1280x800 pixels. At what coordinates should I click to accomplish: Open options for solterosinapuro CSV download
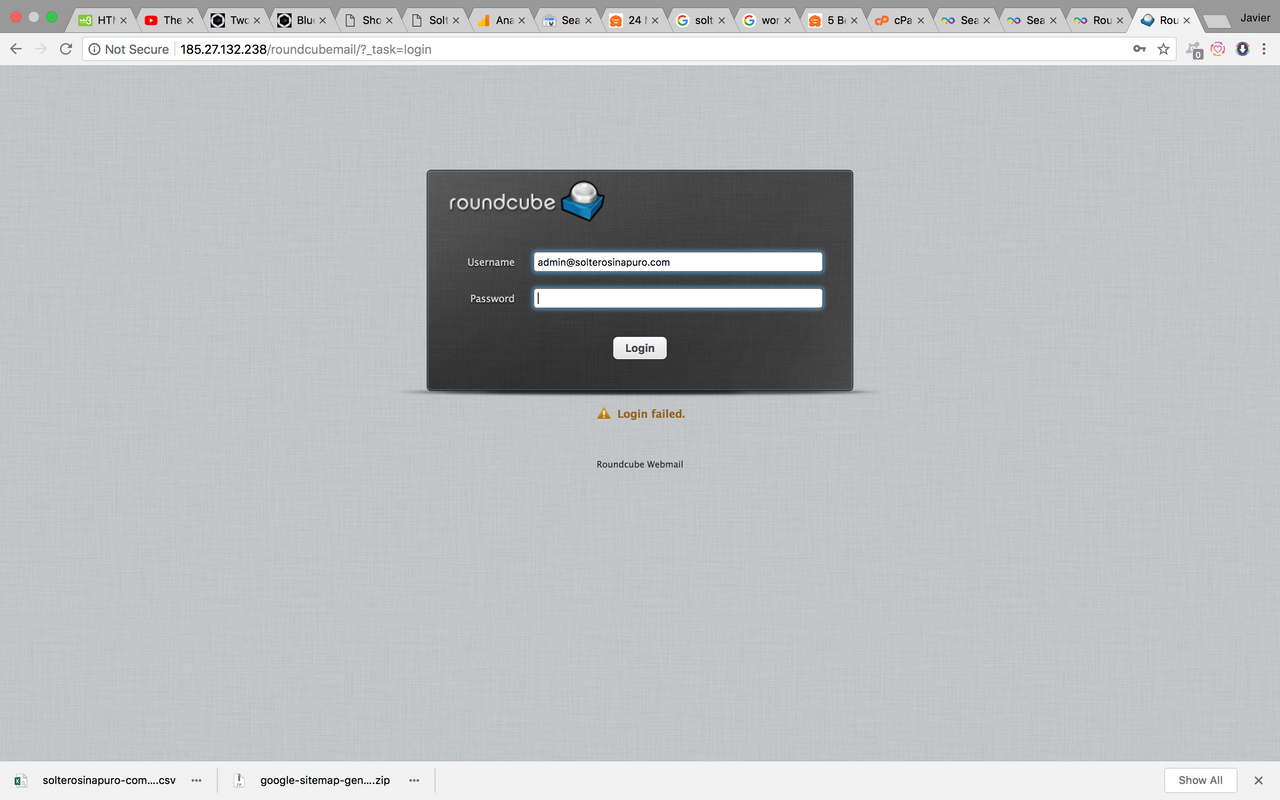point(197,780)
